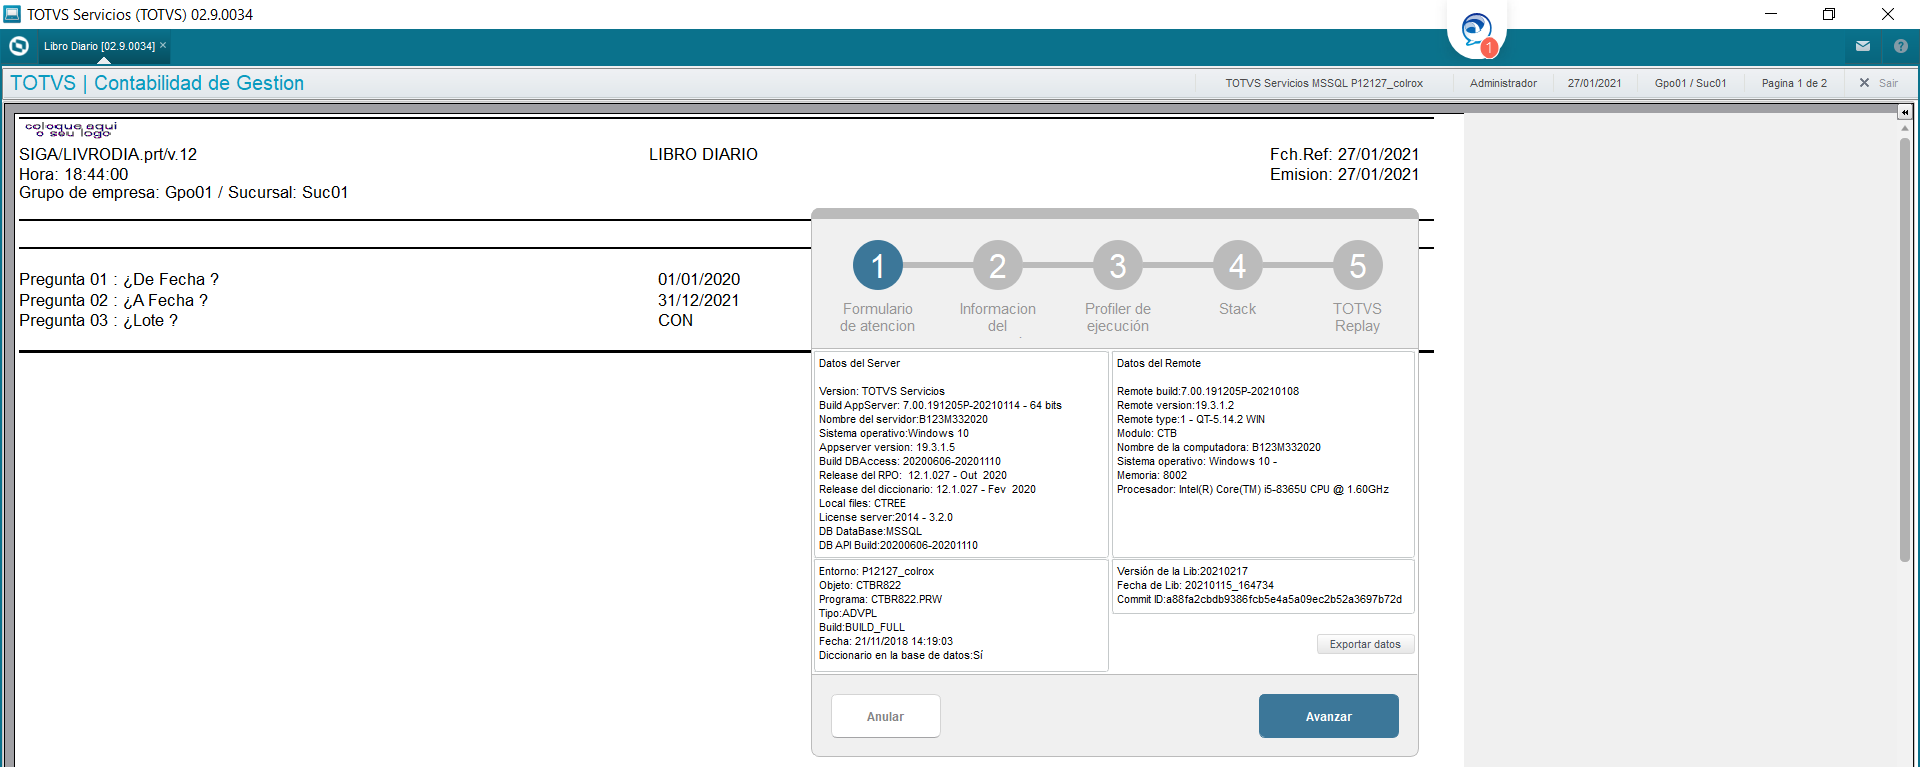Image resolution: width=1920 pixels, height=767 pixels.
Task: Click the Commit ID line
Action: point(1259,599)
